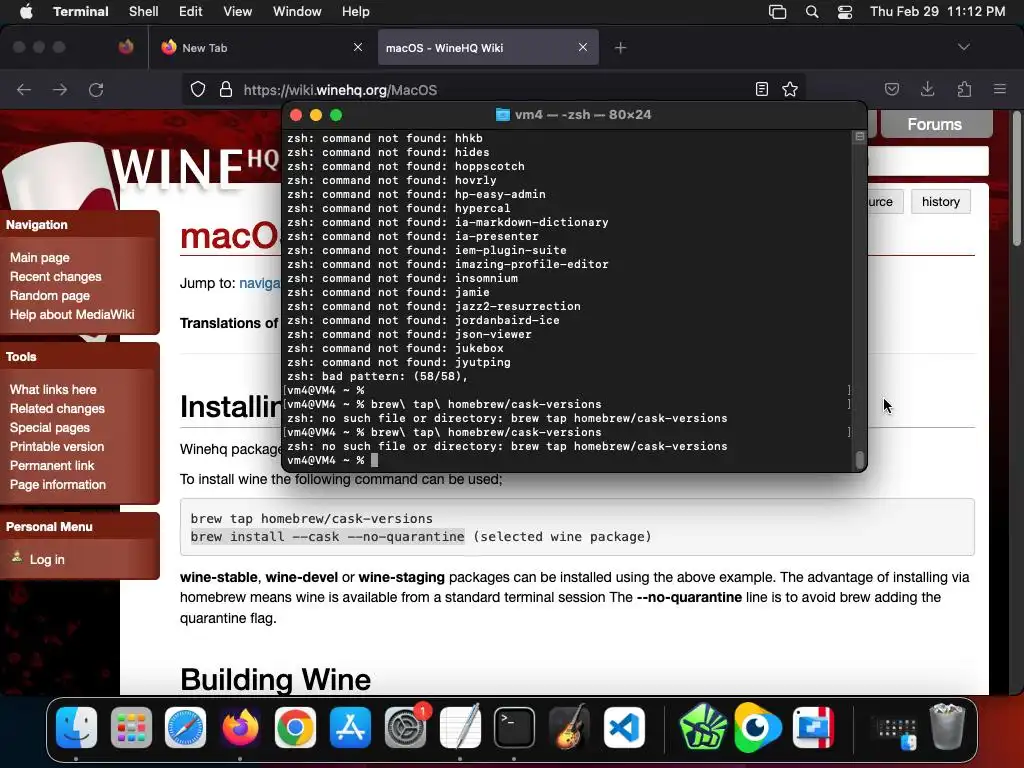Open Launchpad from the Dock
The width and height of the screenshot is (1024, 768).
click(131, 727)
